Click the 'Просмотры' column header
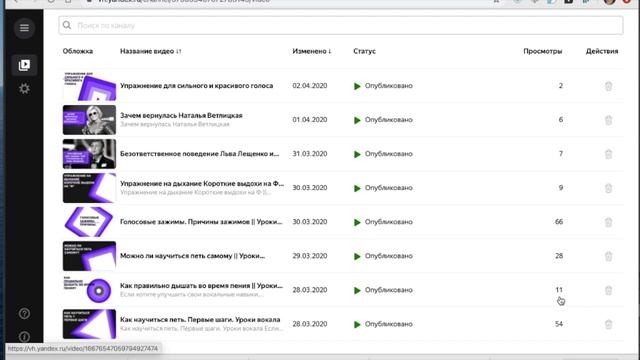 542,51
